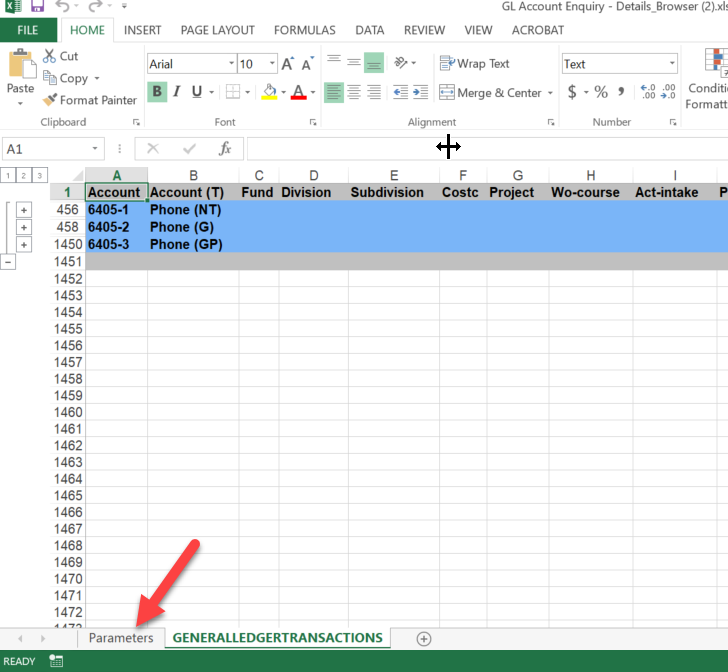
Task: Open the FILE tab
Action: click(x=28, y=30)
